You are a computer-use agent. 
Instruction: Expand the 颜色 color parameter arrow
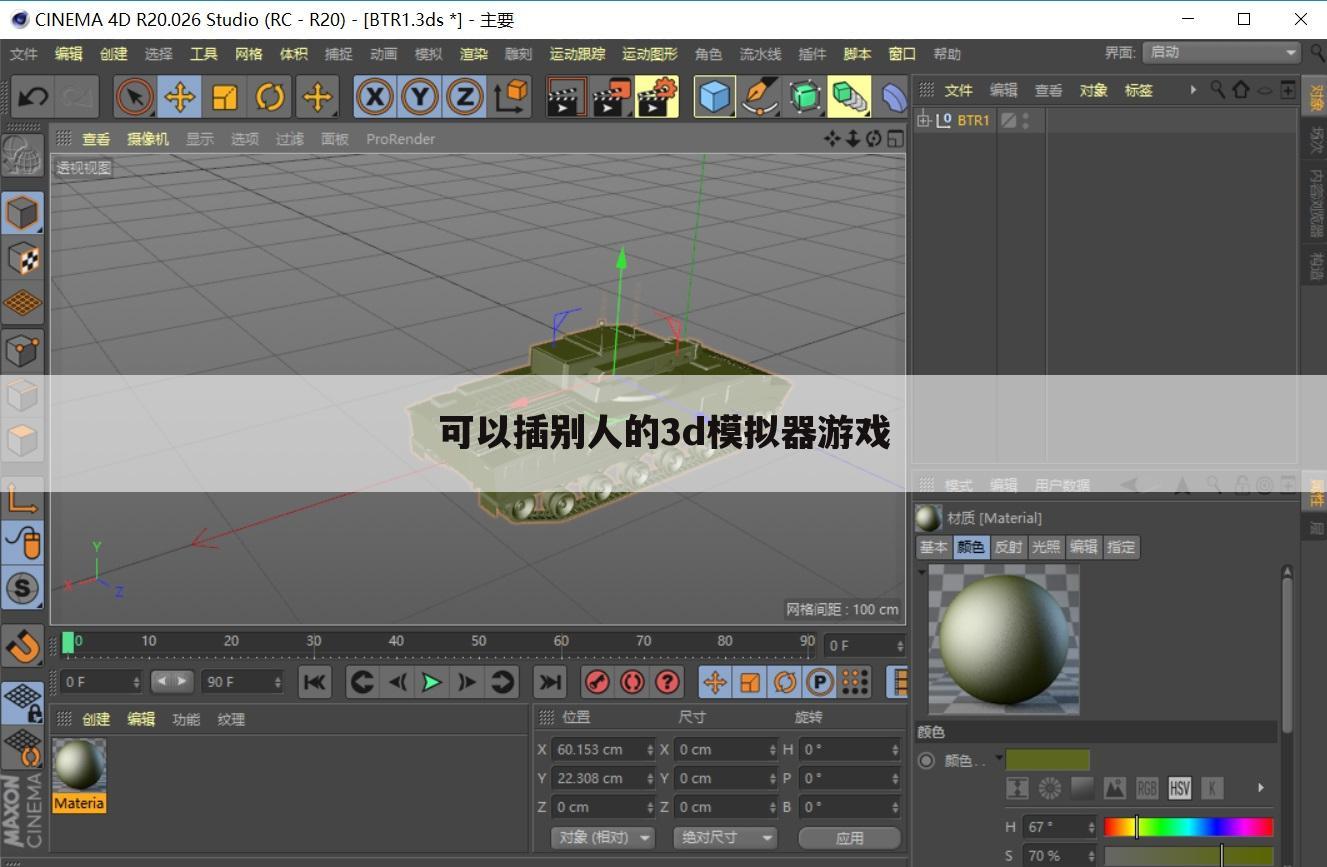(x=999, y=760)
